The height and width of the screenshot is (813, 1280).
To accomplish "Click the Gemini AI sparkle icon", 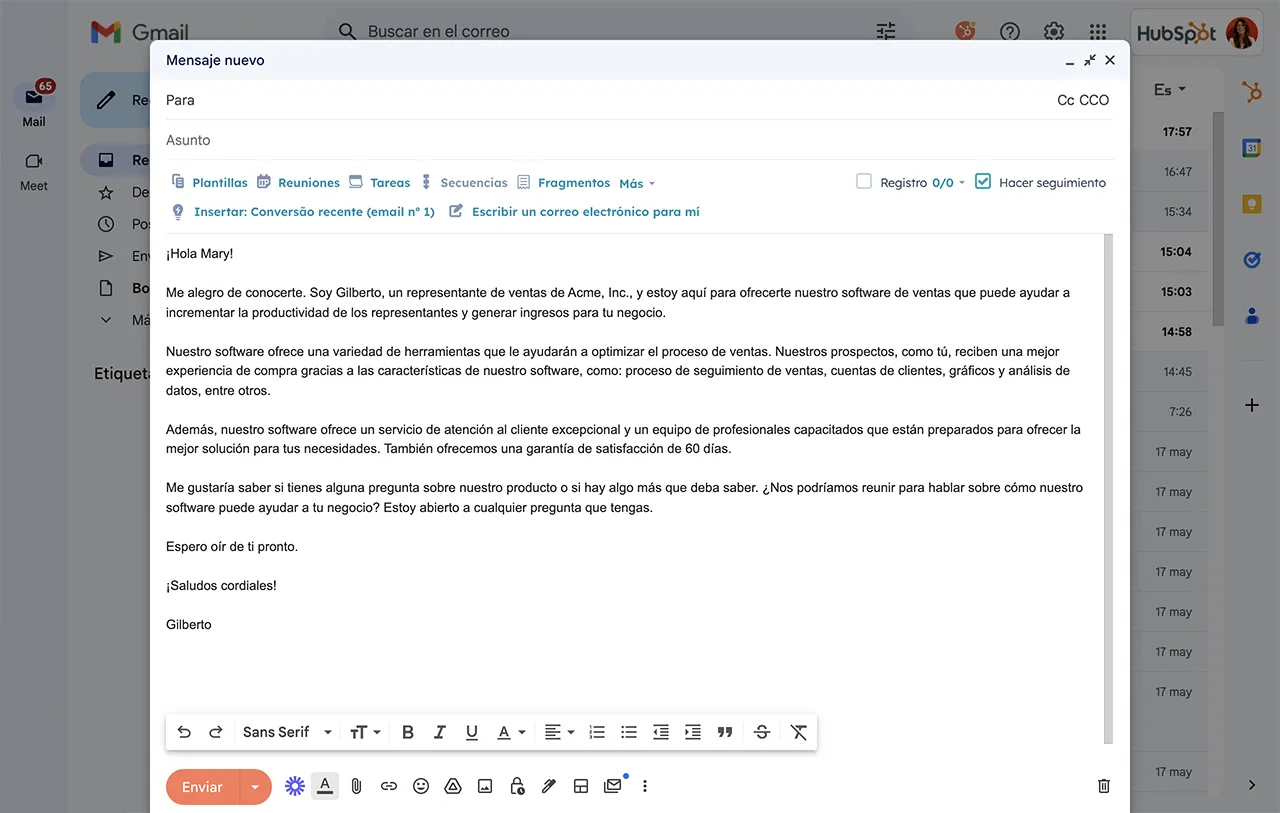I will [294, 786].
